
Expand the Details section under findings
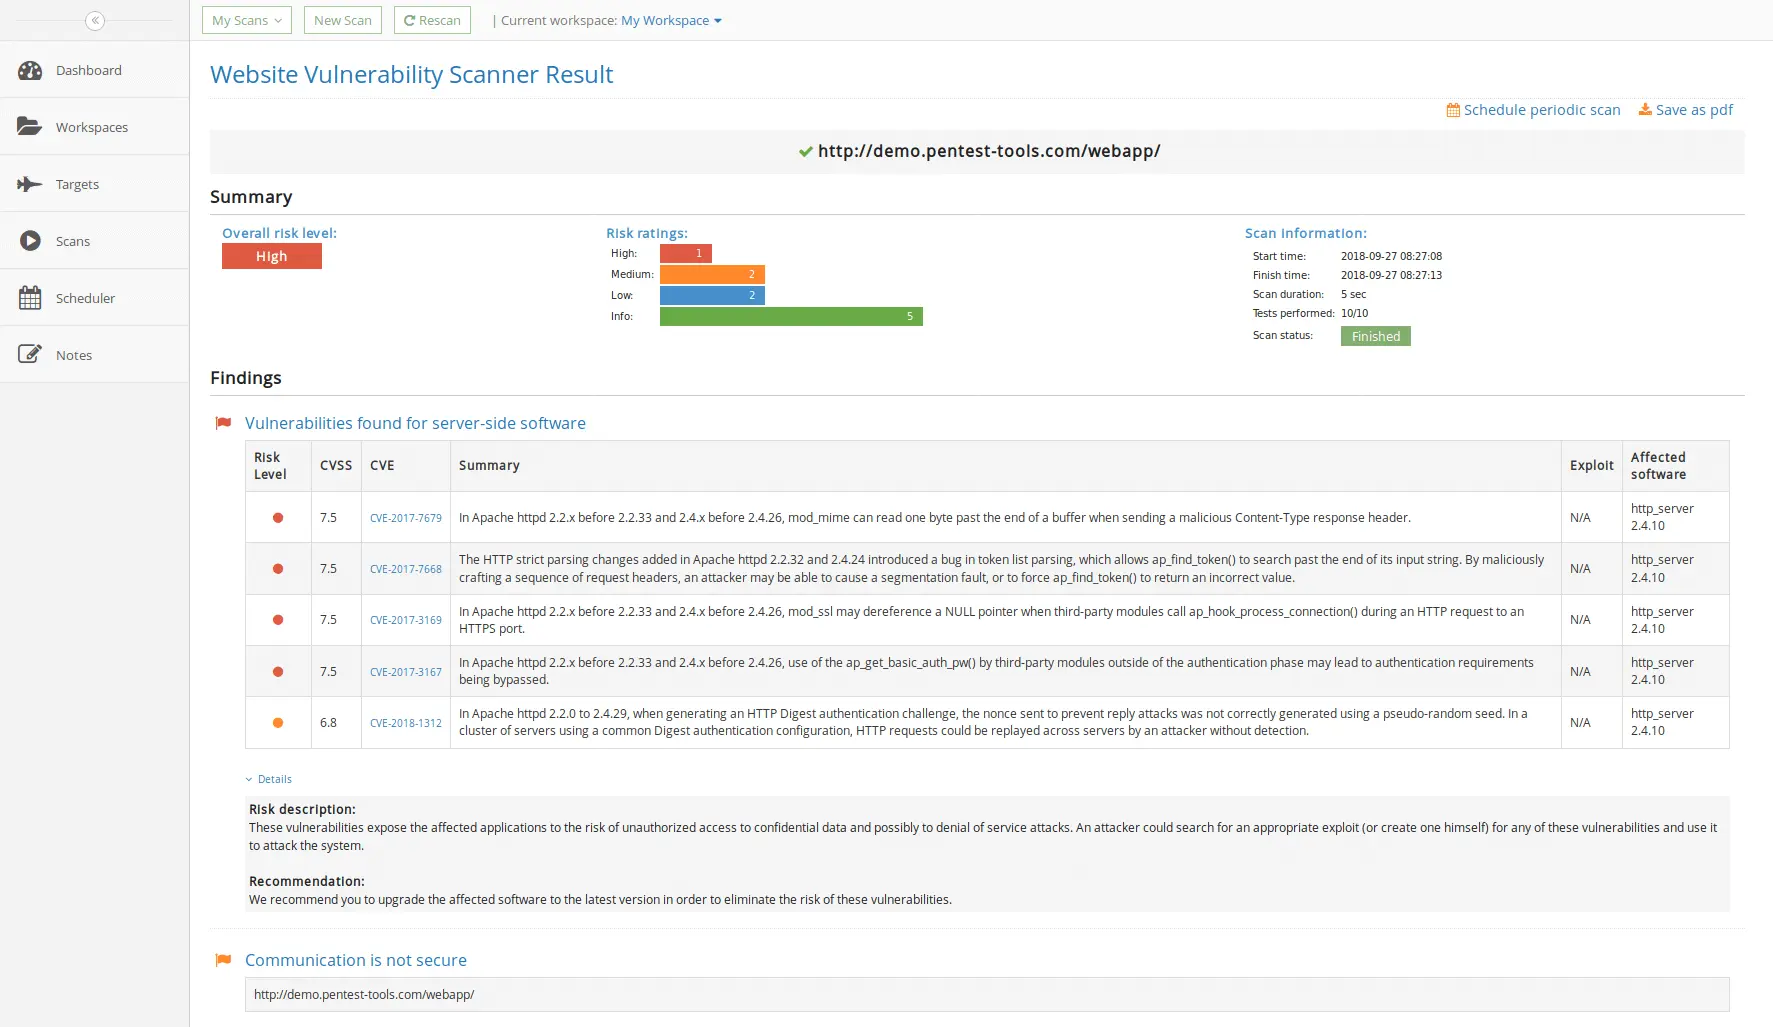coord(268,778)
